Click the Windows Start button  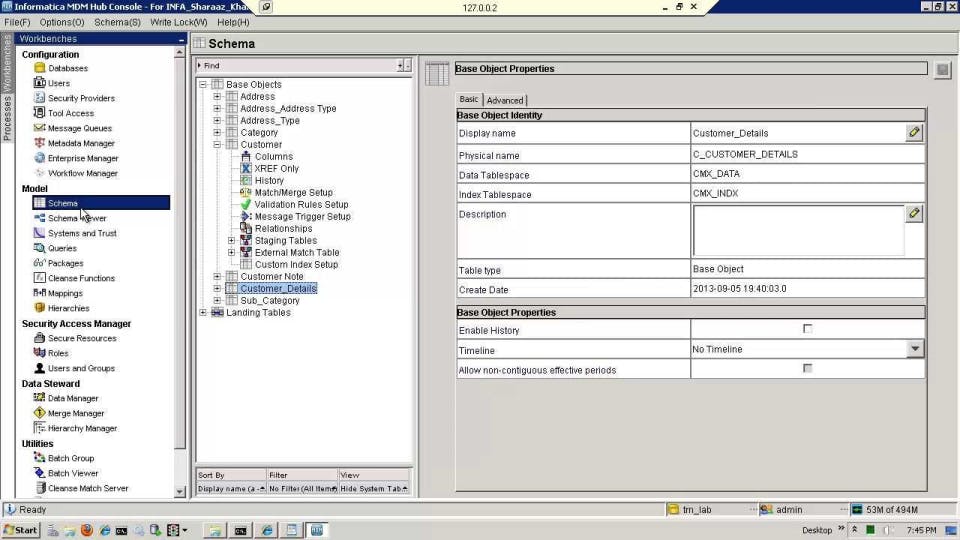[x=20, y=530]
